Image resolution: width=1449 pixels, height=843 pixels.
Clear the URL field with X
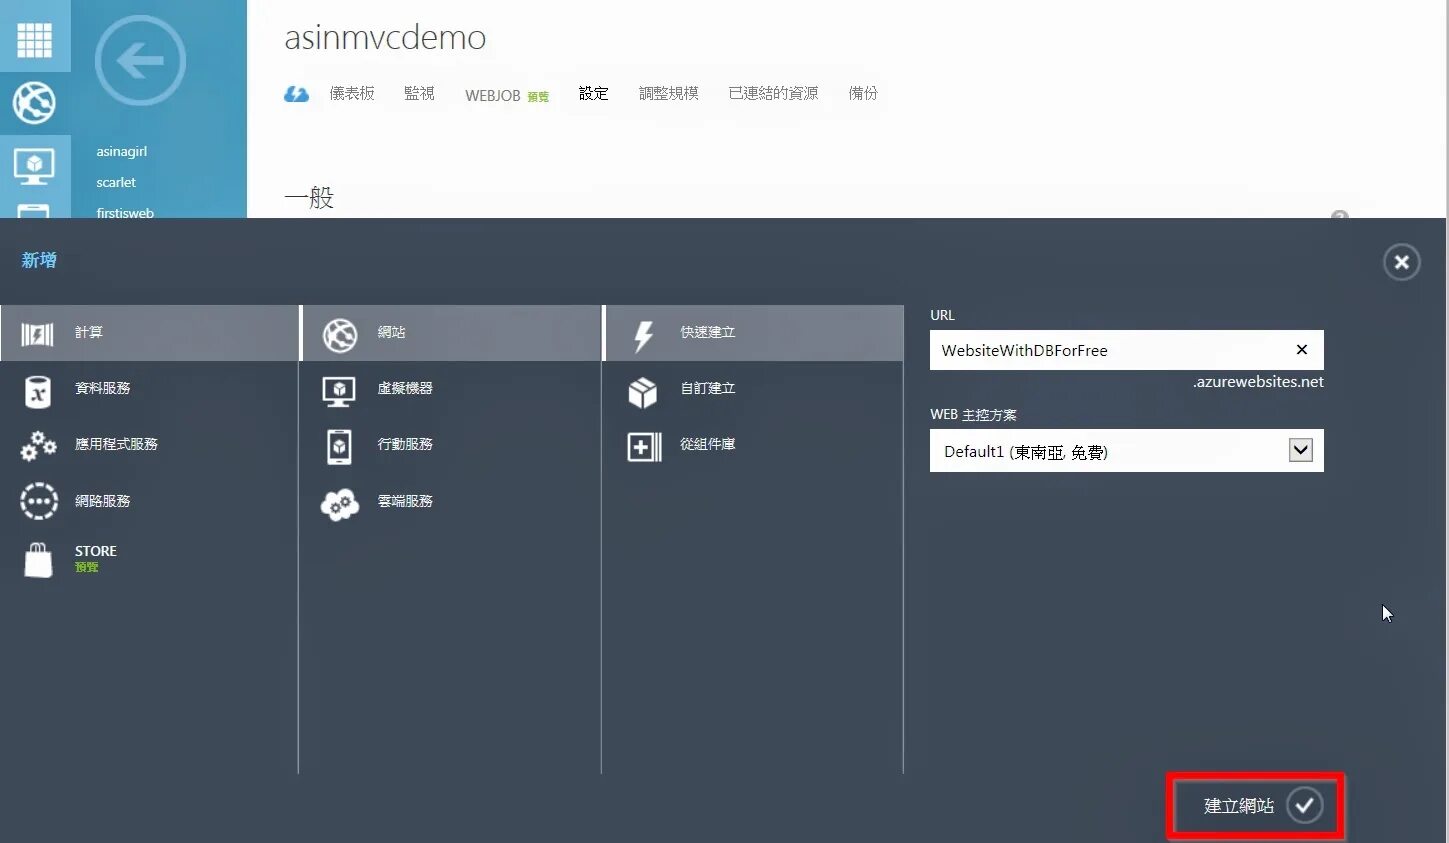[1302, 350]
